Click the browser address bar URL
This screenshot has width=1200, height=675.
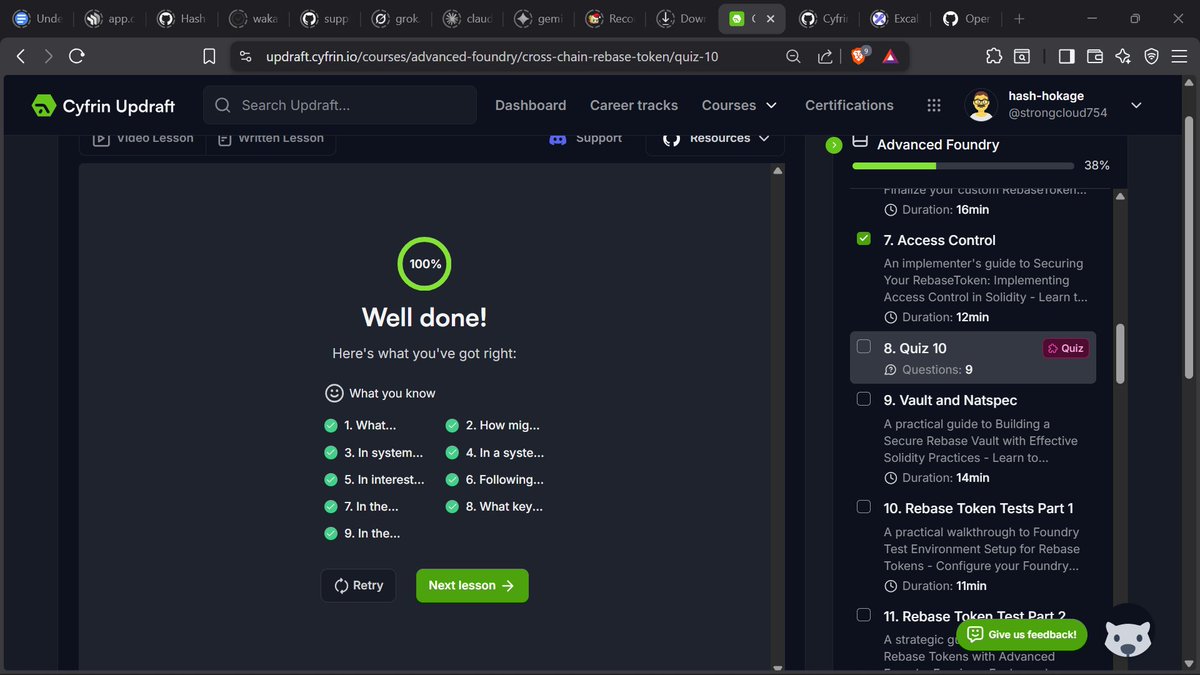coord(492,57)
